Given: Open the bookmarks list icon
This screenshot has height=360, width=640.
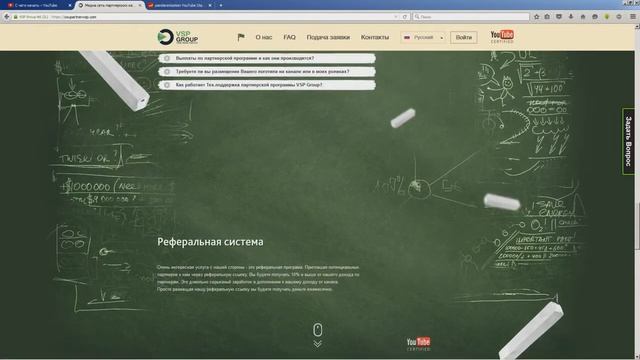Looking at the screenshot, I should coord(547,17).
